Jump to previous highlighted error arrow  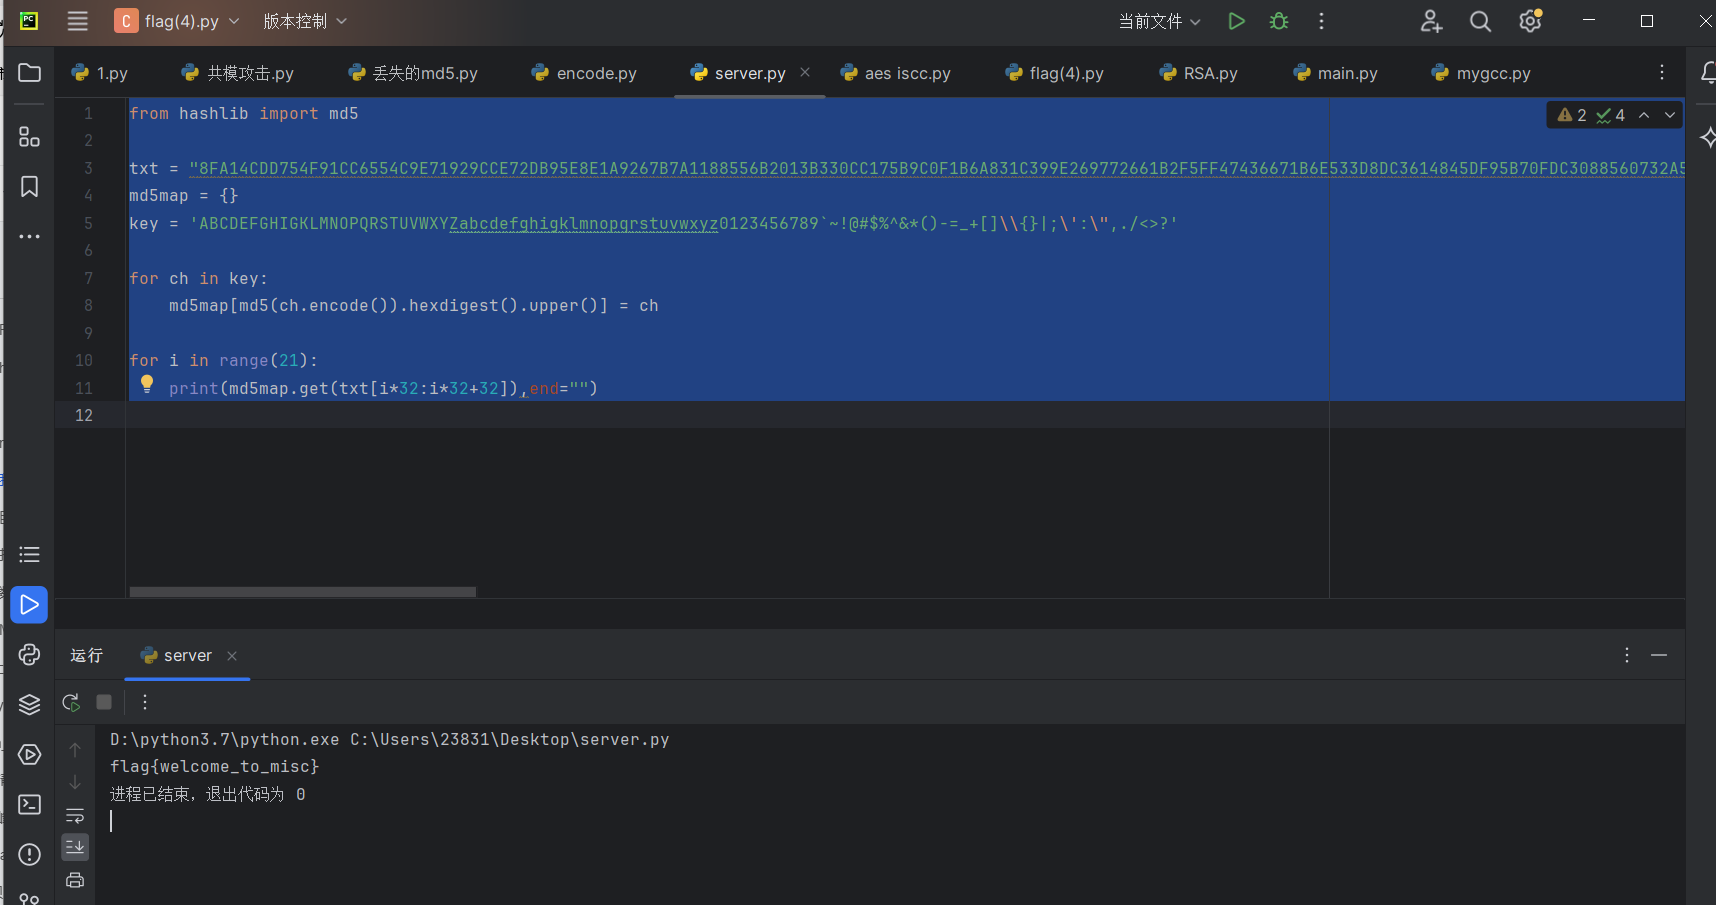click(x=1644, y=115)
